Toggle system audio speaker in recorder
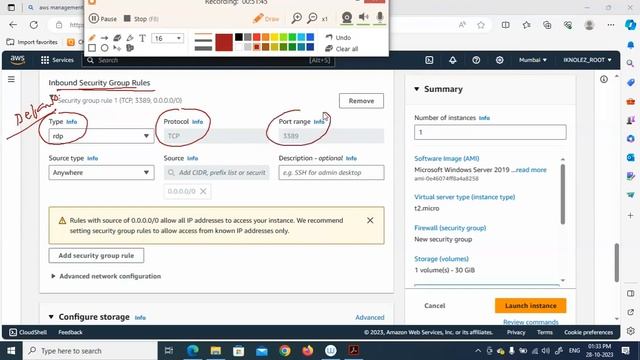 coord(363,17)
